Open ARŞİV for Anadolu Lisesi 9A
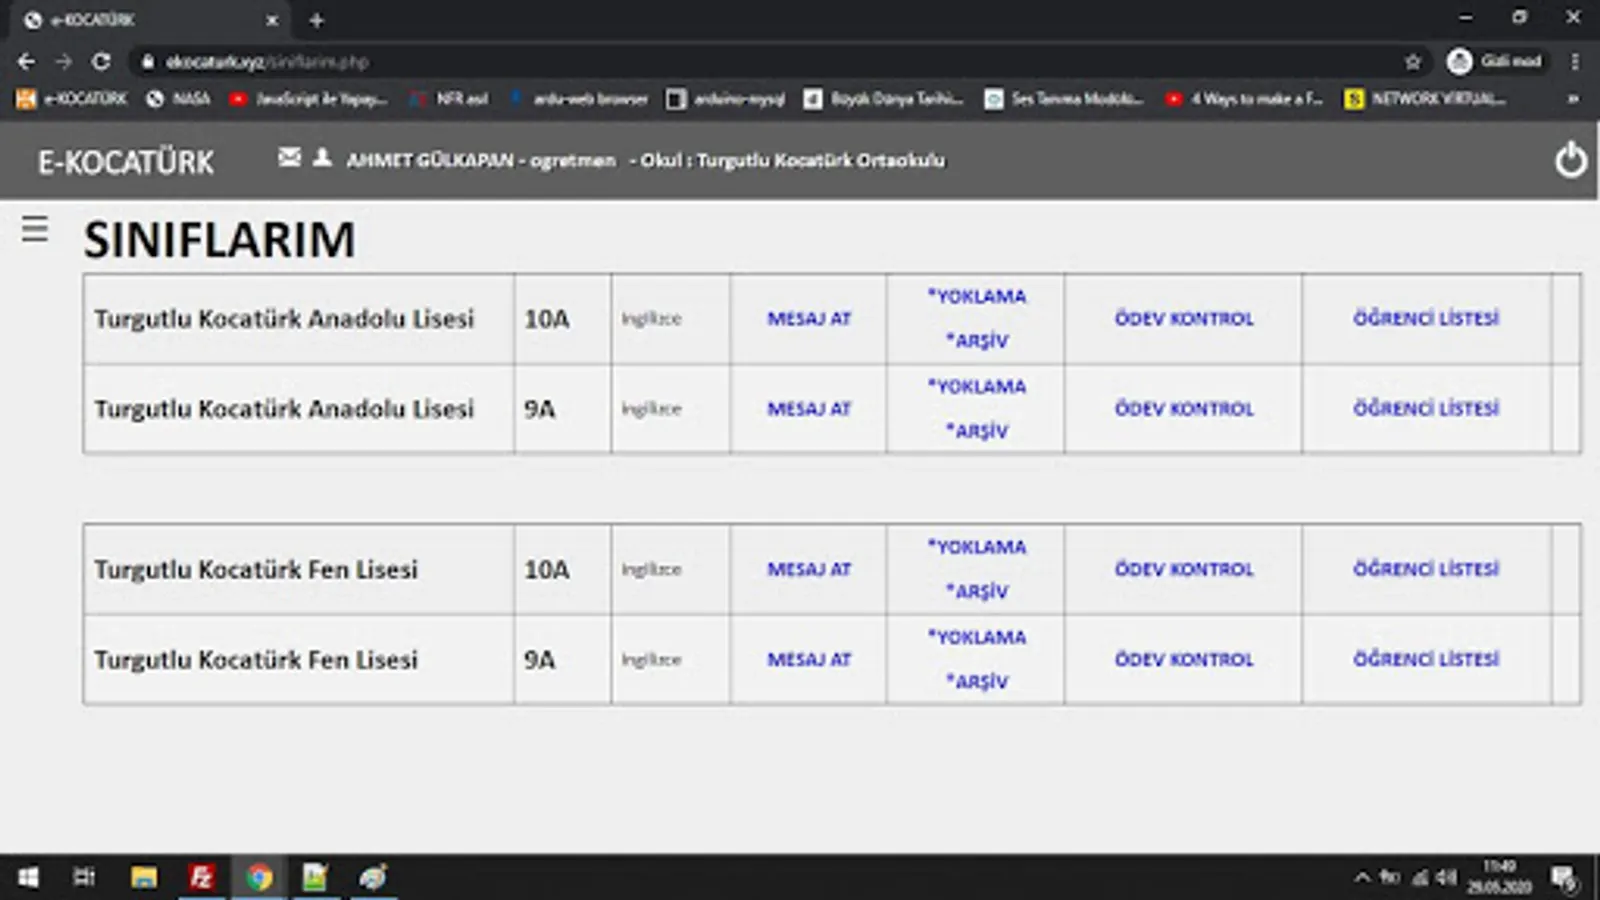Viewport: 1600px width, 900px height. coord(977,431)
